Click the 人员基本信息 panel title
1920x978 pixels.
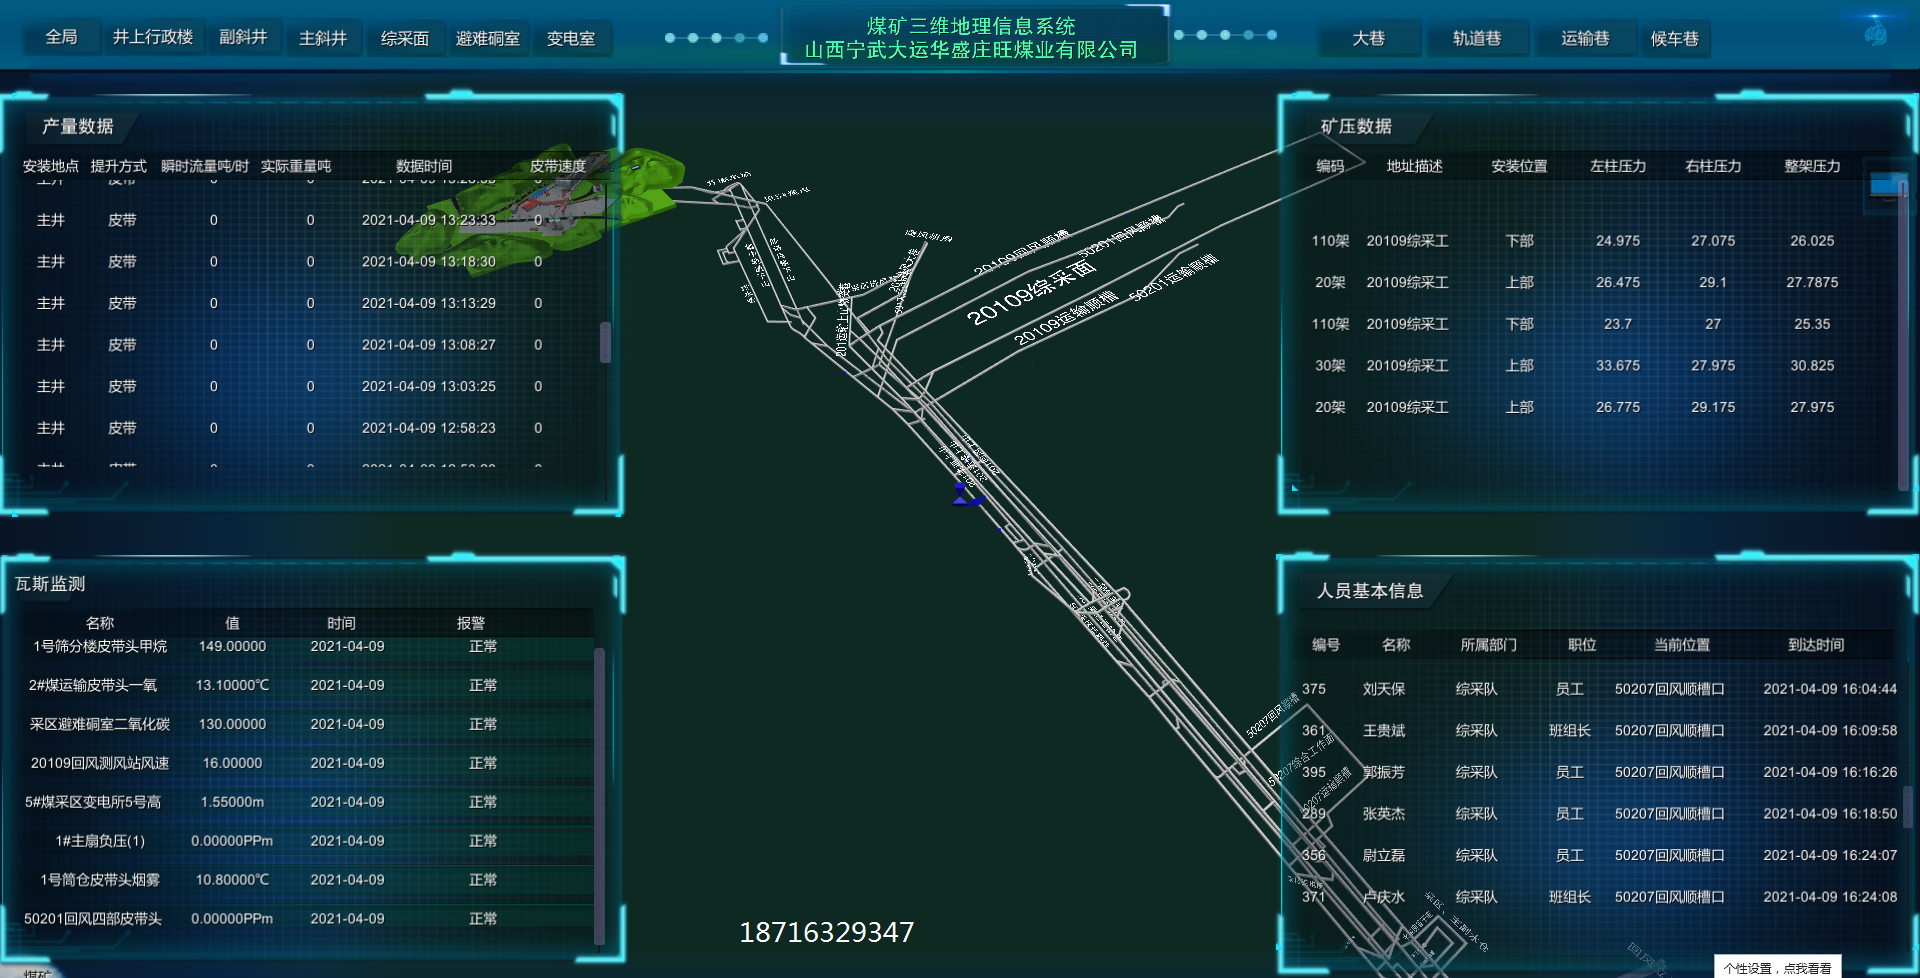point(1369,591)
